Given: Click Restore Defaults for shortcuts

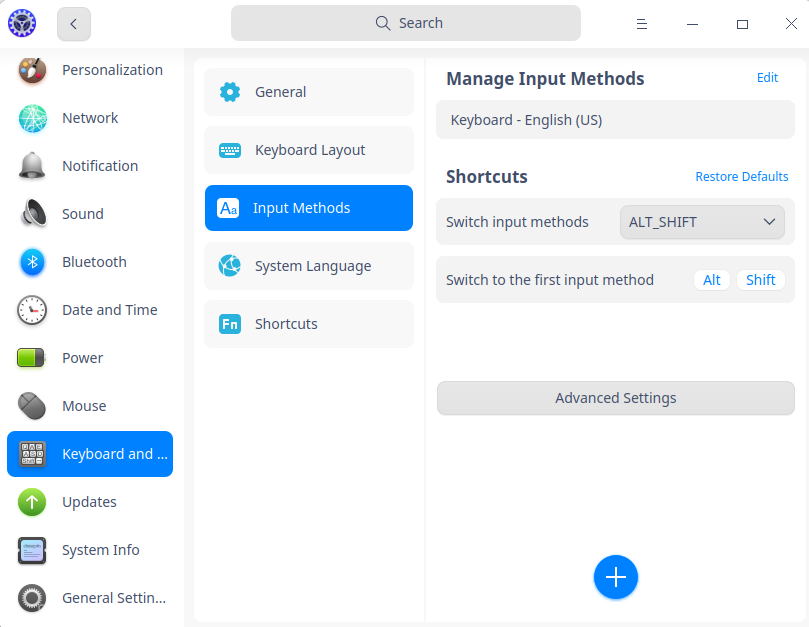Looking at the screenshot, I should [x=742, y=176].
